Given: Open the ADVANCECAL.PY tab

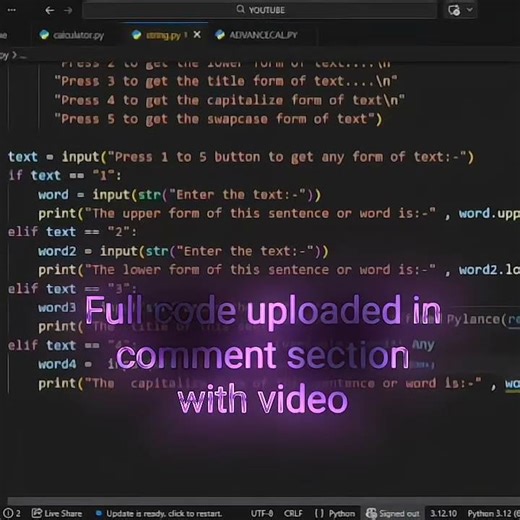Looking at the screenshot, I should pos(257,35).
